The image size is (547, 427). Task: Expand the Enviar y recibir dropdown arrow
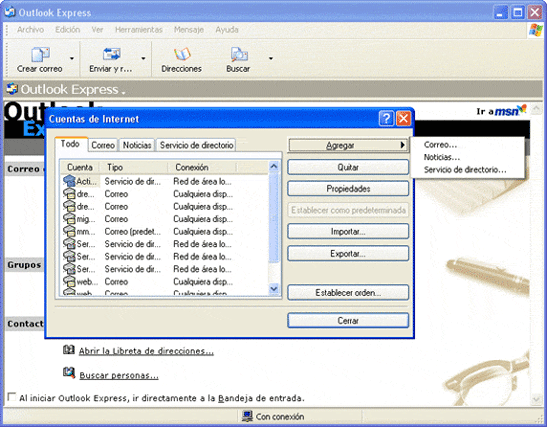click(143, 58)
